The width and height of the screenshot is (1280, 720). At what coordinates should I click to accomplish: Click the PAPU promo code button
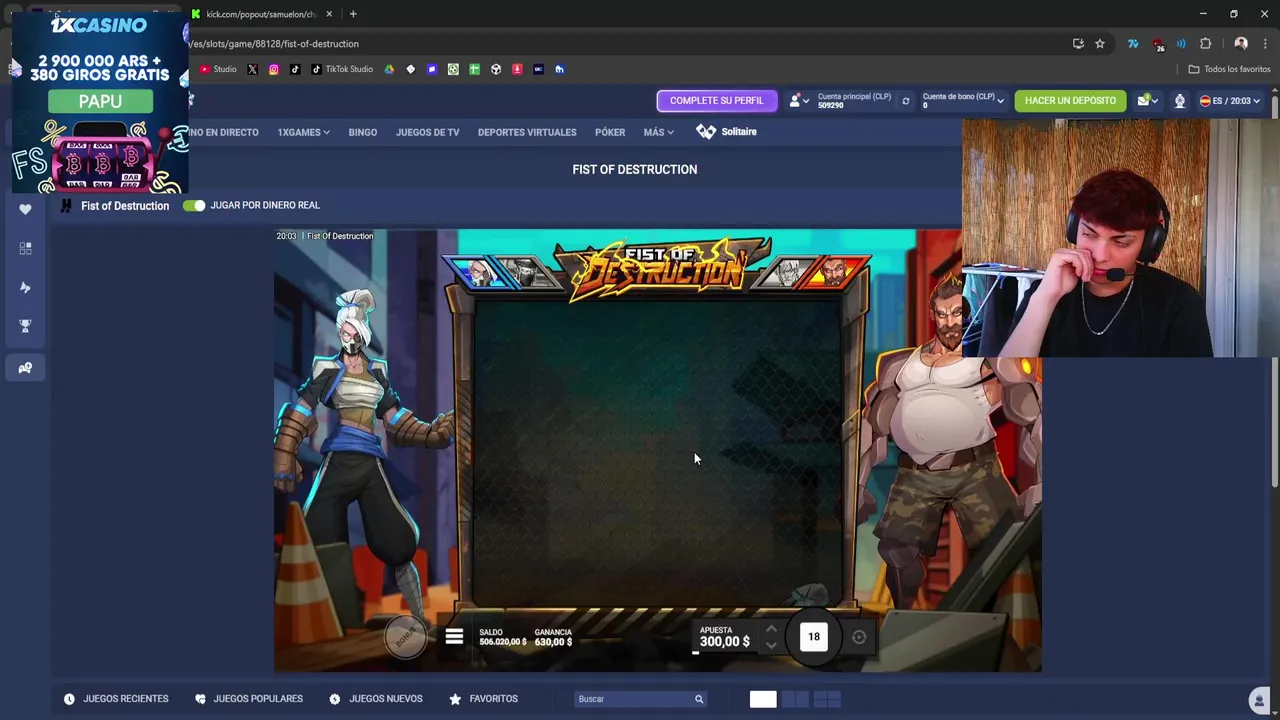(100, 101)
